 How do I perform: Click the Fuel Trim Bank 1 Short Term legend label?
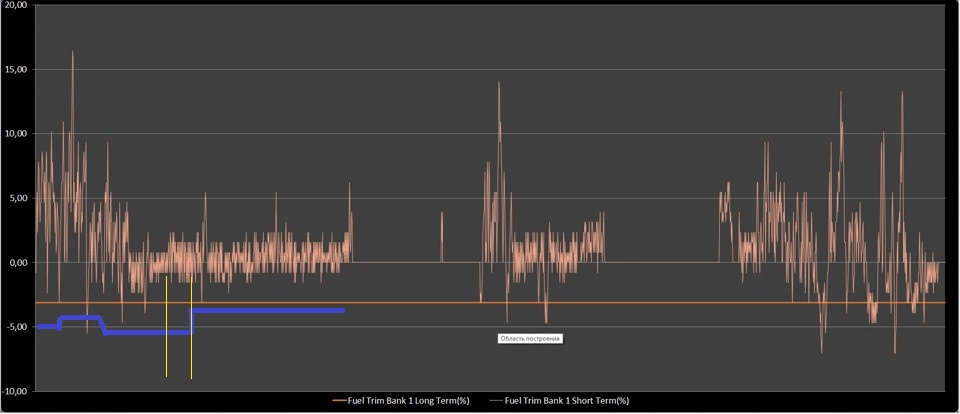point(567,401)
